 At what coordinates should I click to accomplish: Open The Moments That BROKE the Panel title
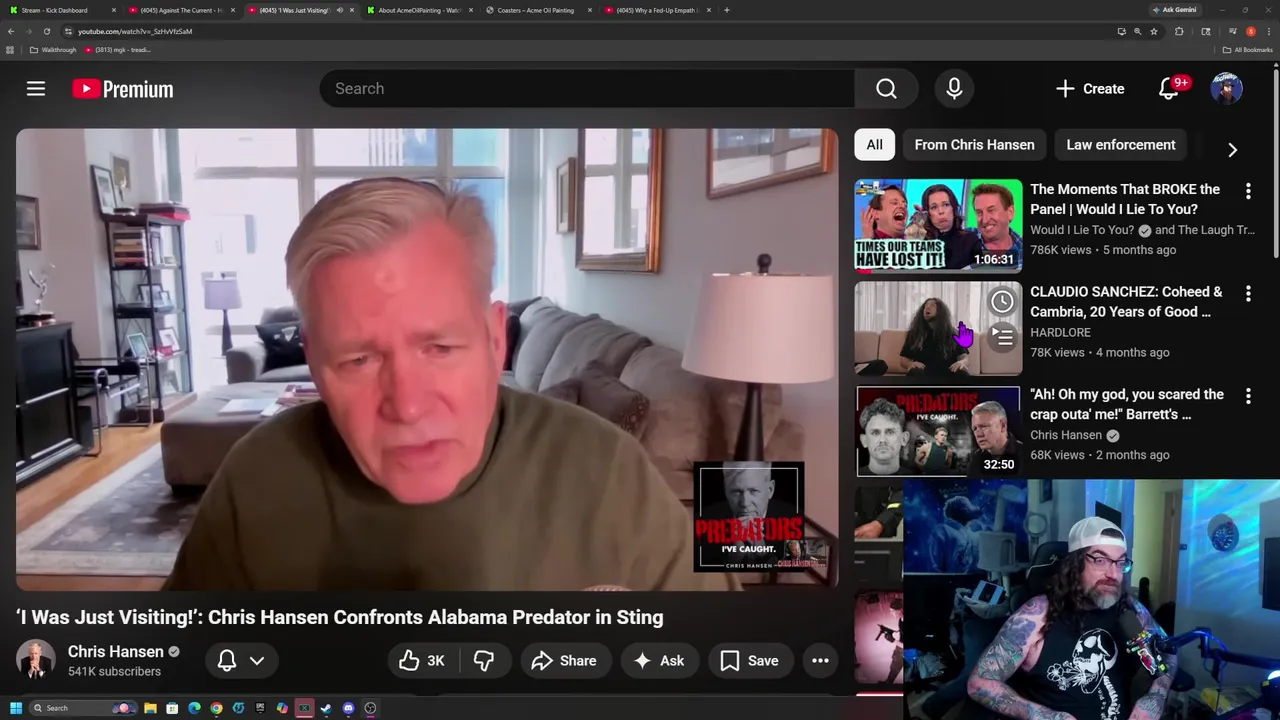[x=1124, y=199]
